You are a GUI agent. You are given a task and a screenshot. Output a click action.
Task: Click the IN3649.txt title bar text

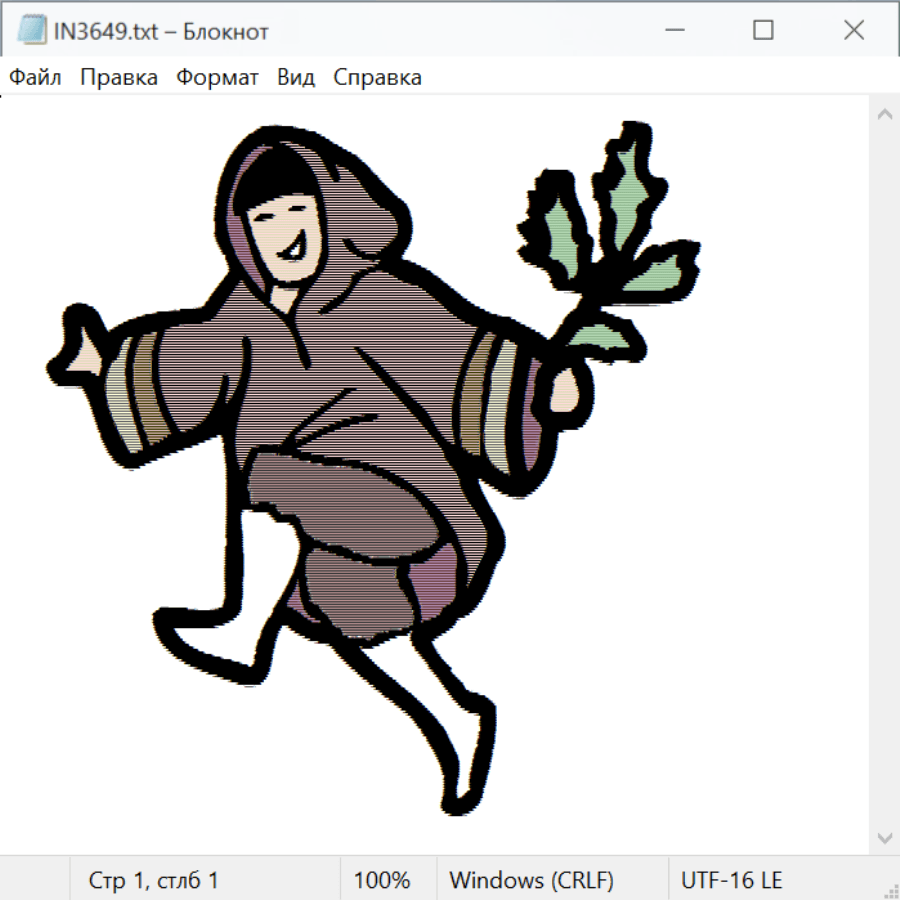click(x=160, y=32)
